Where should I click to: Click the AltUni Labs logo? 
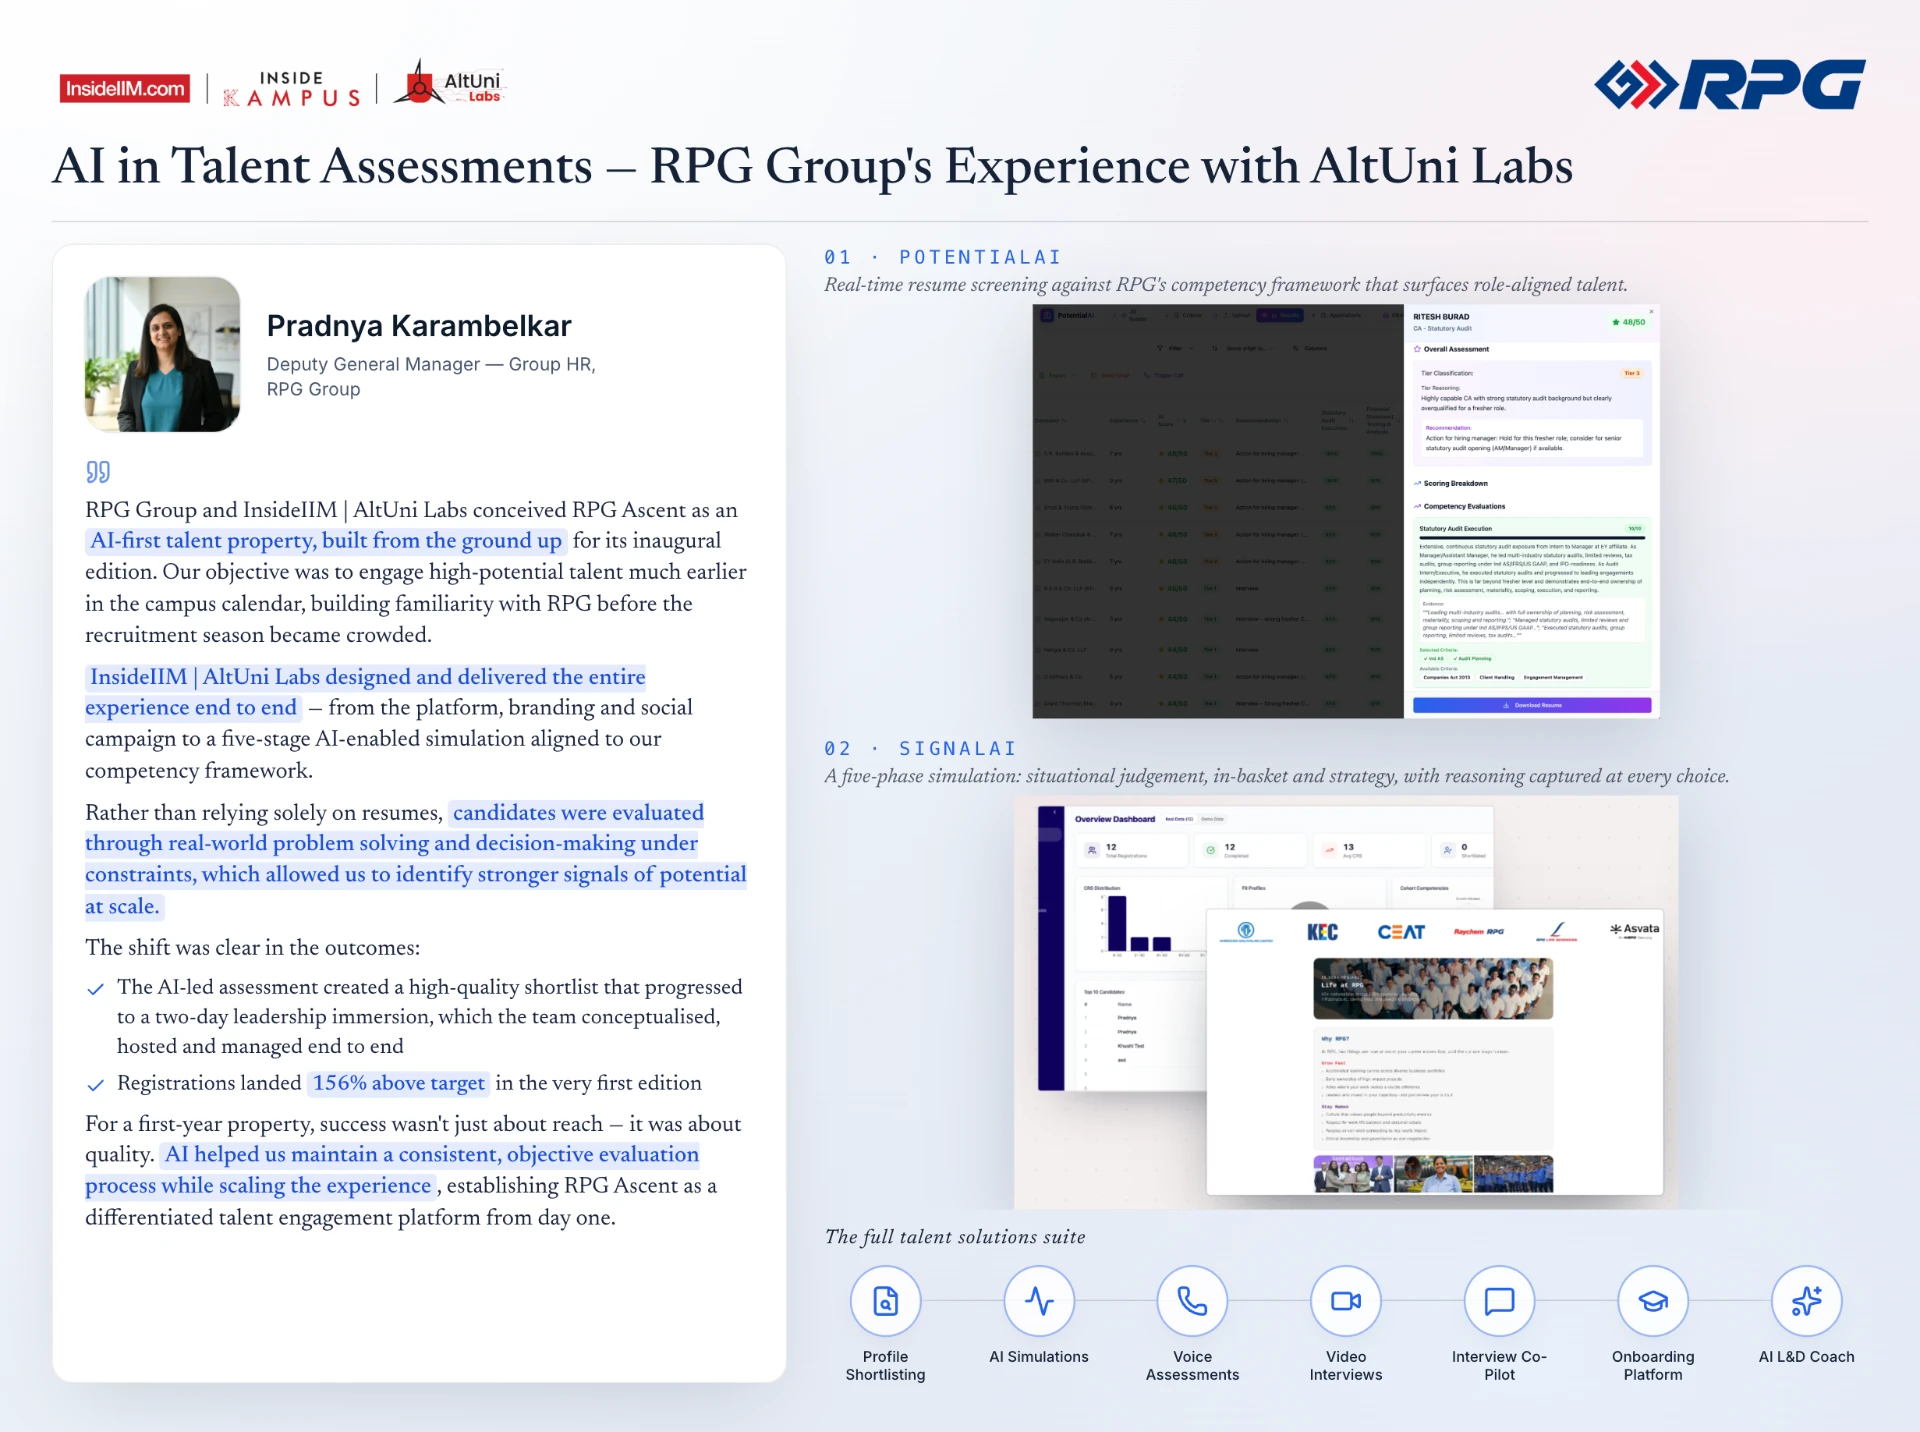(x=450, y=83)
